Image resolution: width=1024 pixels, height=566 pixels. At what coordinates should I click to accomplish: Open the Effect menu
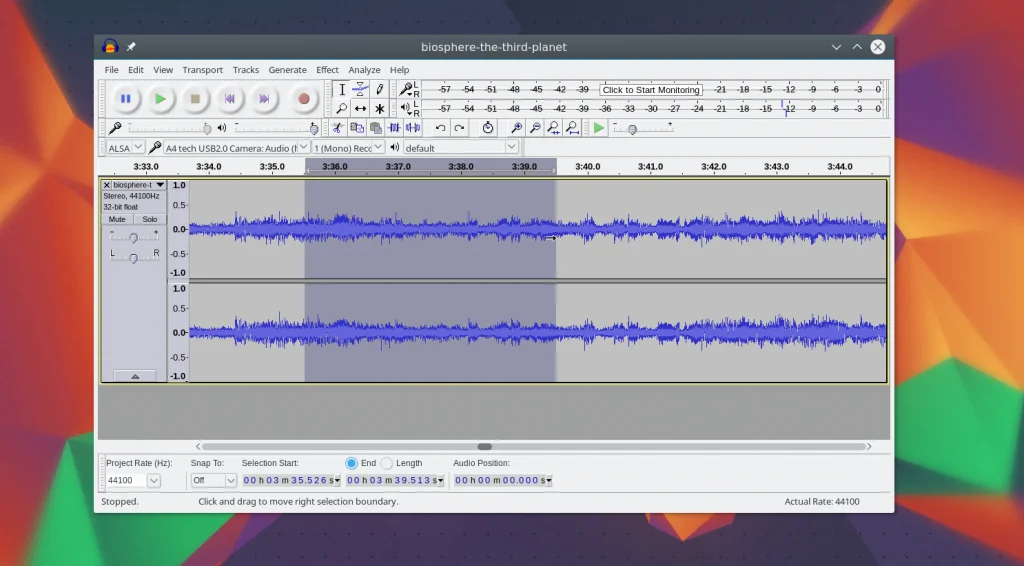pos(327,70)
